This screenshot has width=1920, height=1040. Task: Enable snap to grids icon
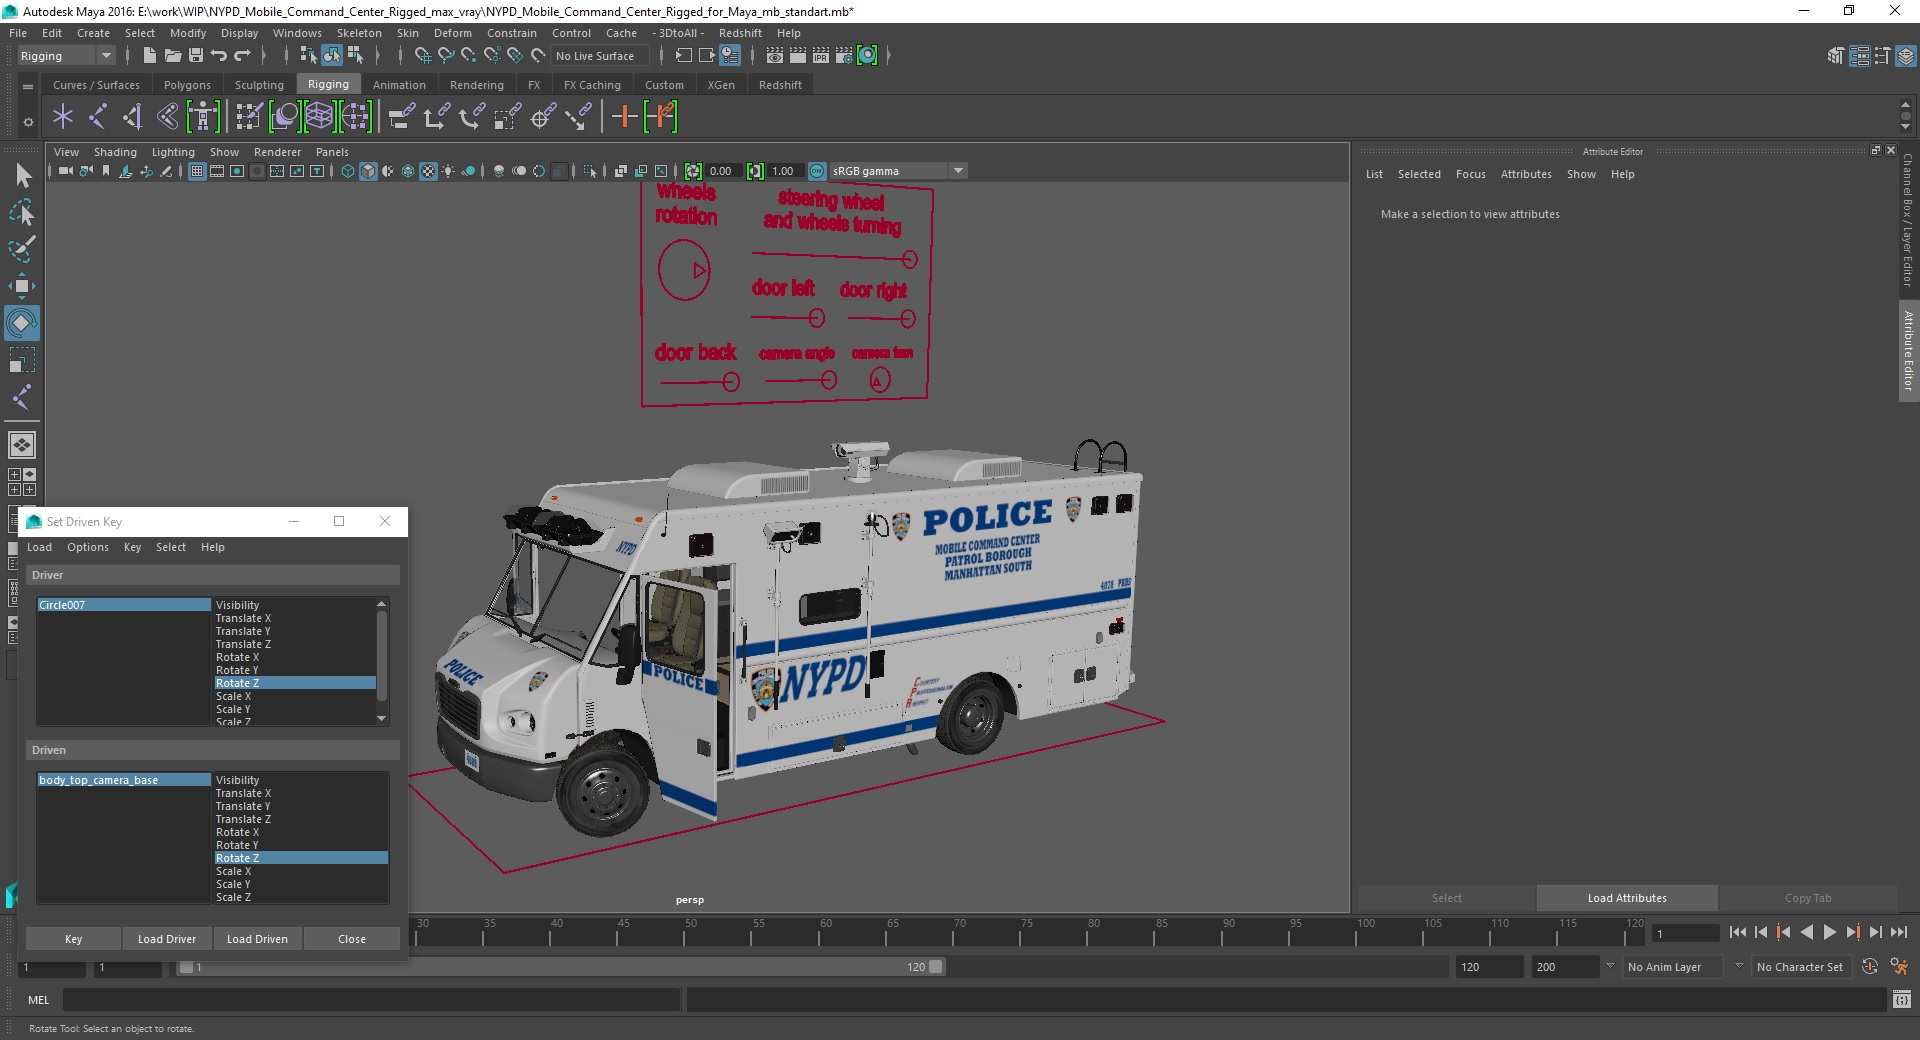422,56
